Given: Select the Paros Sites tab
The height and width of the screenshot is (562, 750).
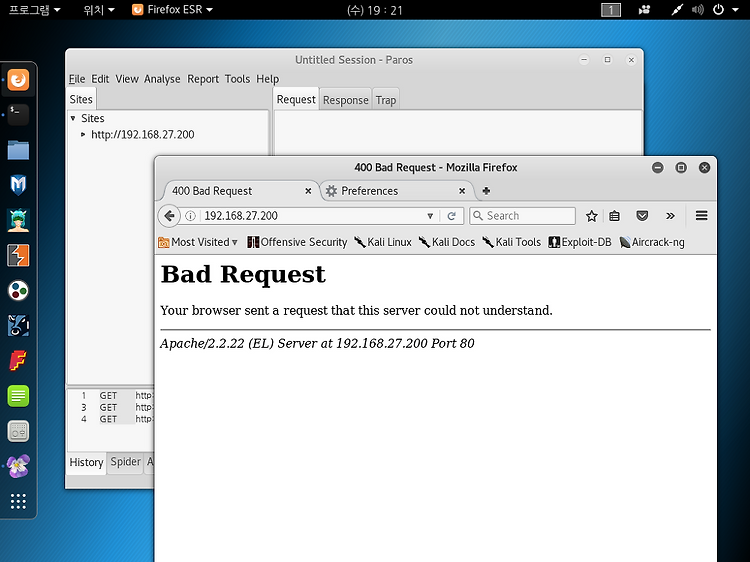Looking at the screenshot, I should [x=81, y=99].
